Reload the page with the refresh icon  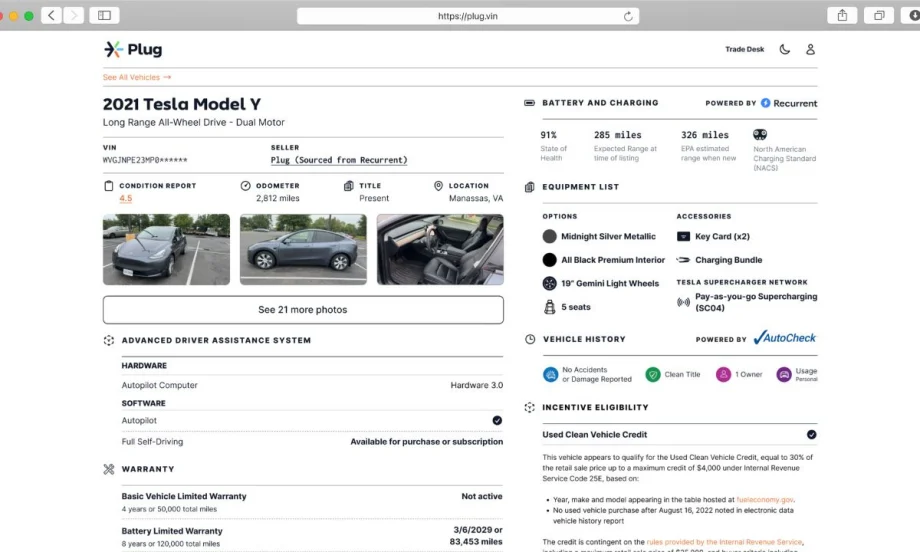(x=628, y=16)
